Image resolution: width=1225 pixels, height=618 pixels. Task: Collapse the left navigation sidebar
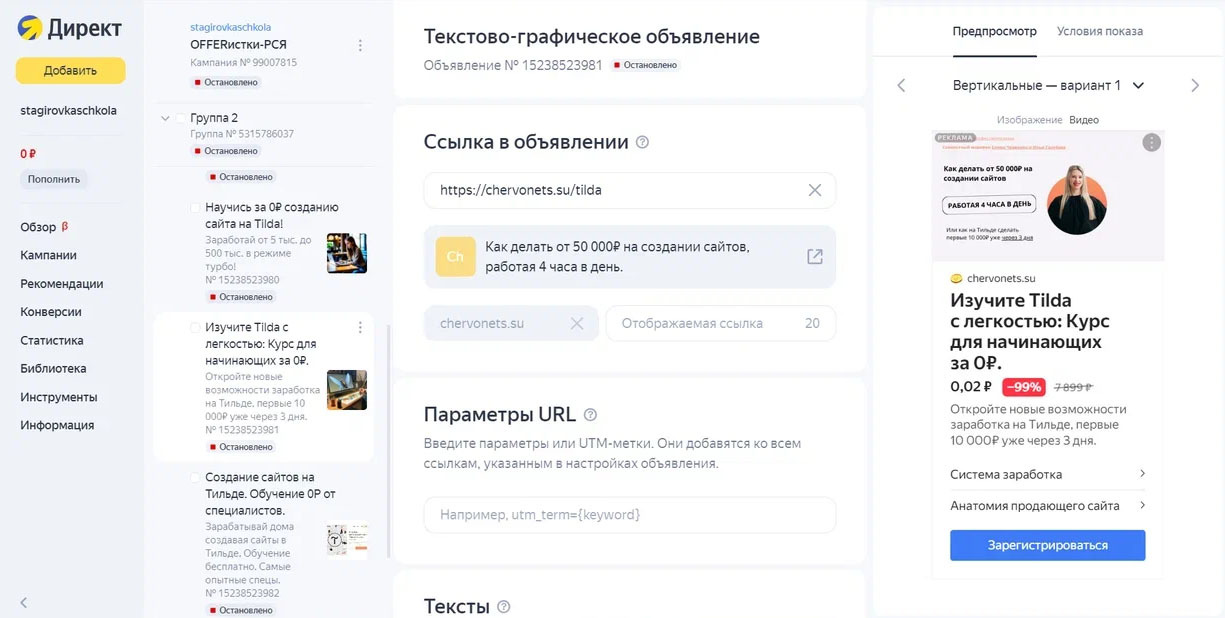pyautogui.click(x=24, y=602)
